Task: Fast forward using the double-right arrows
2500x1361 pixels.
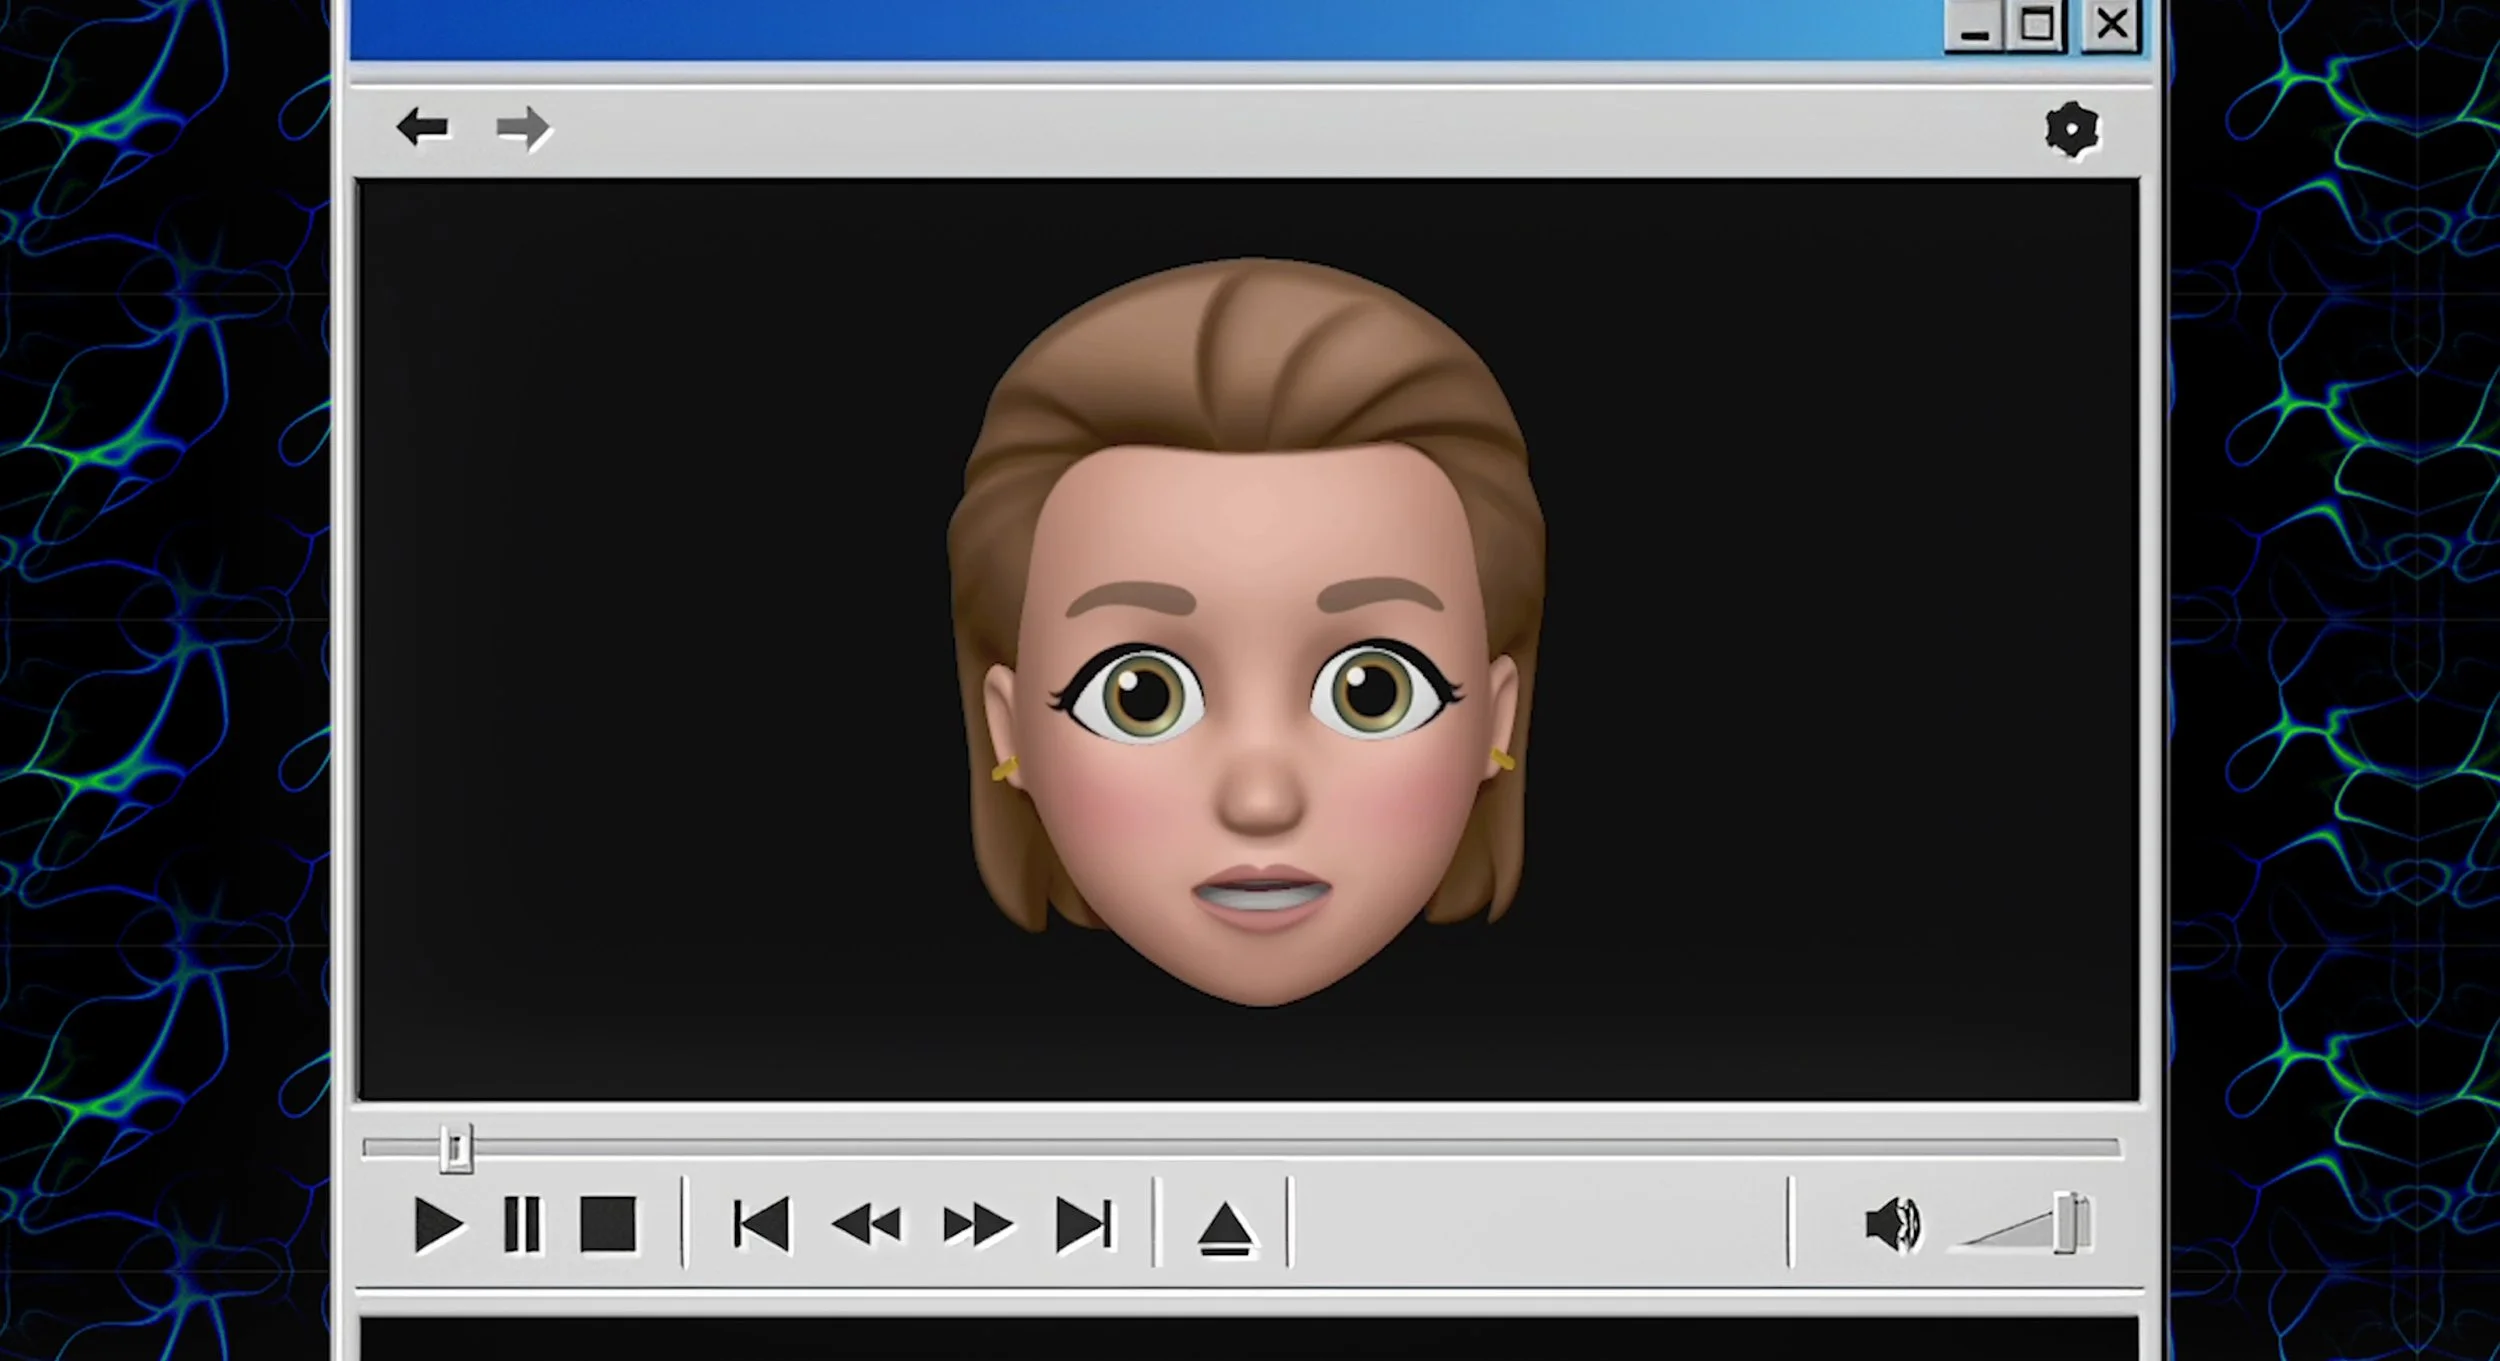Action: tap(977, 1224)
